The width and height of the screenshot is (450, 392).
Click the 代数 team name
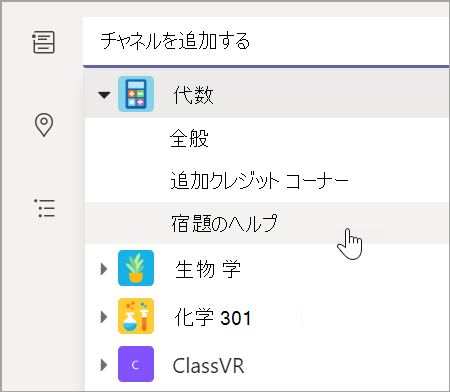[193, 95]
